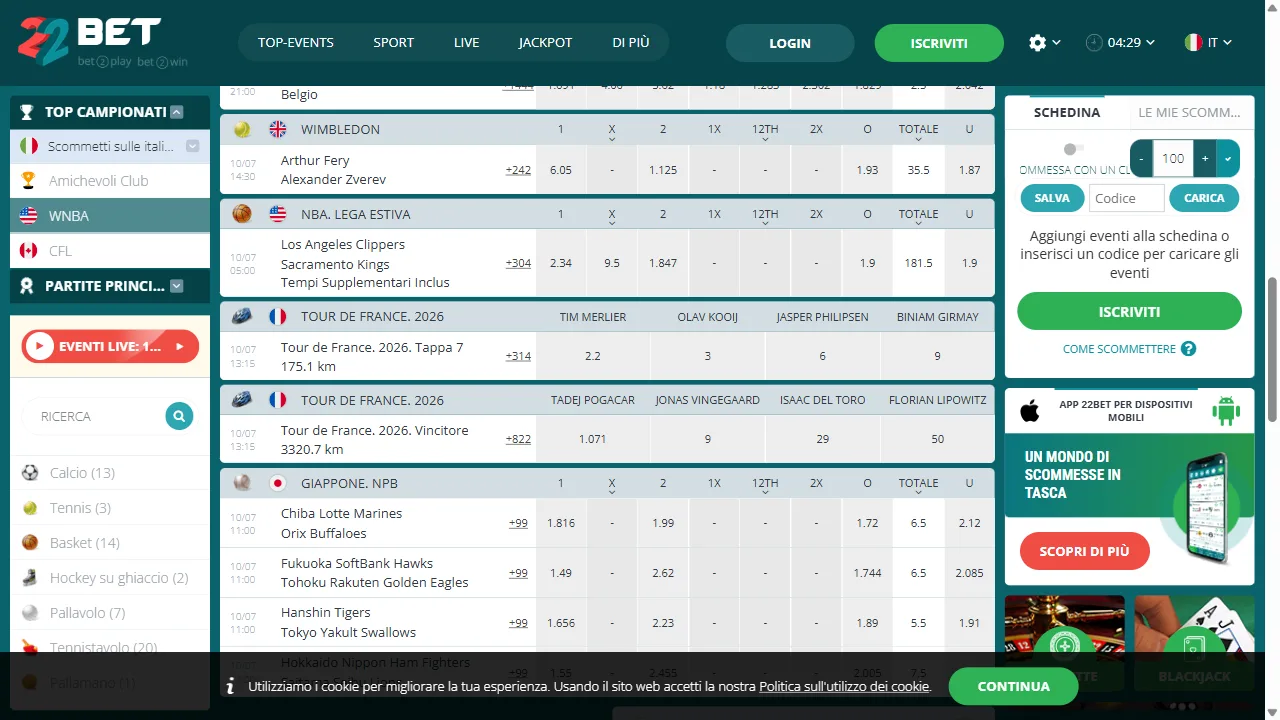Expand +304 markets for Clippers vs Kings

click(x=518, y=263)
